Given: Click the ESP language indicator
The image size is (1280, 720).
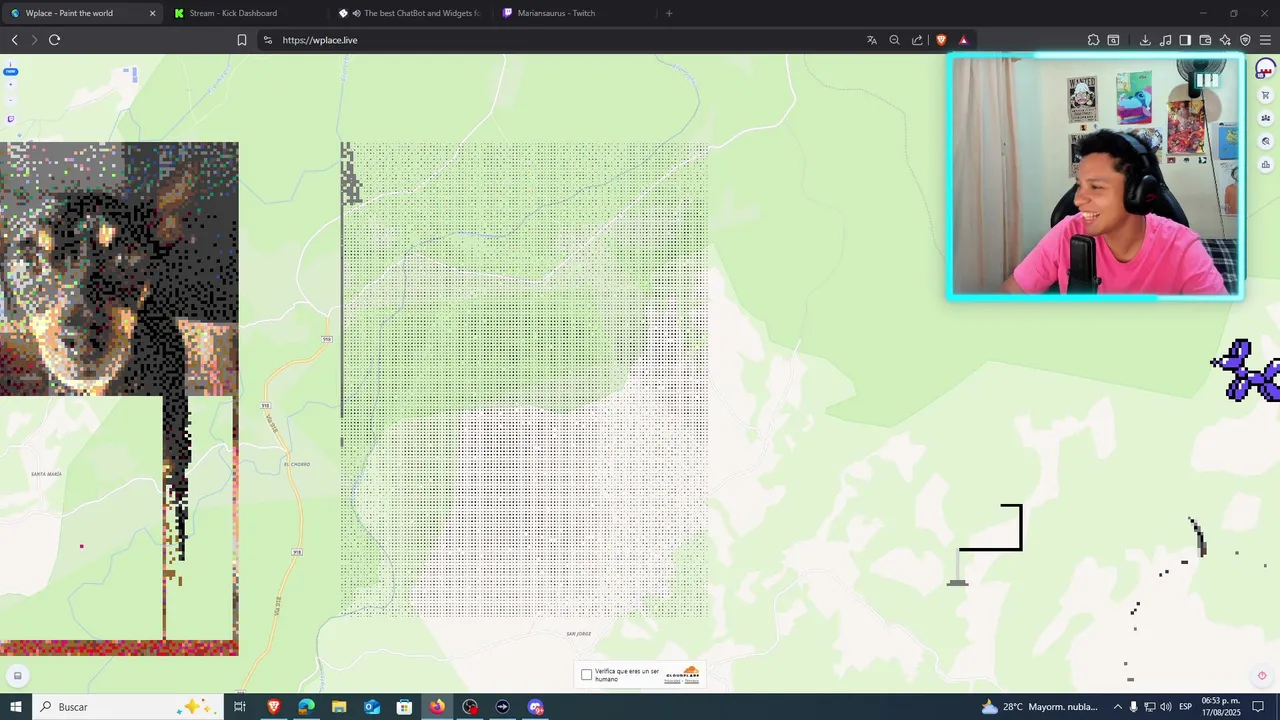Looking at the screenshot, I should pos(1186,707).
